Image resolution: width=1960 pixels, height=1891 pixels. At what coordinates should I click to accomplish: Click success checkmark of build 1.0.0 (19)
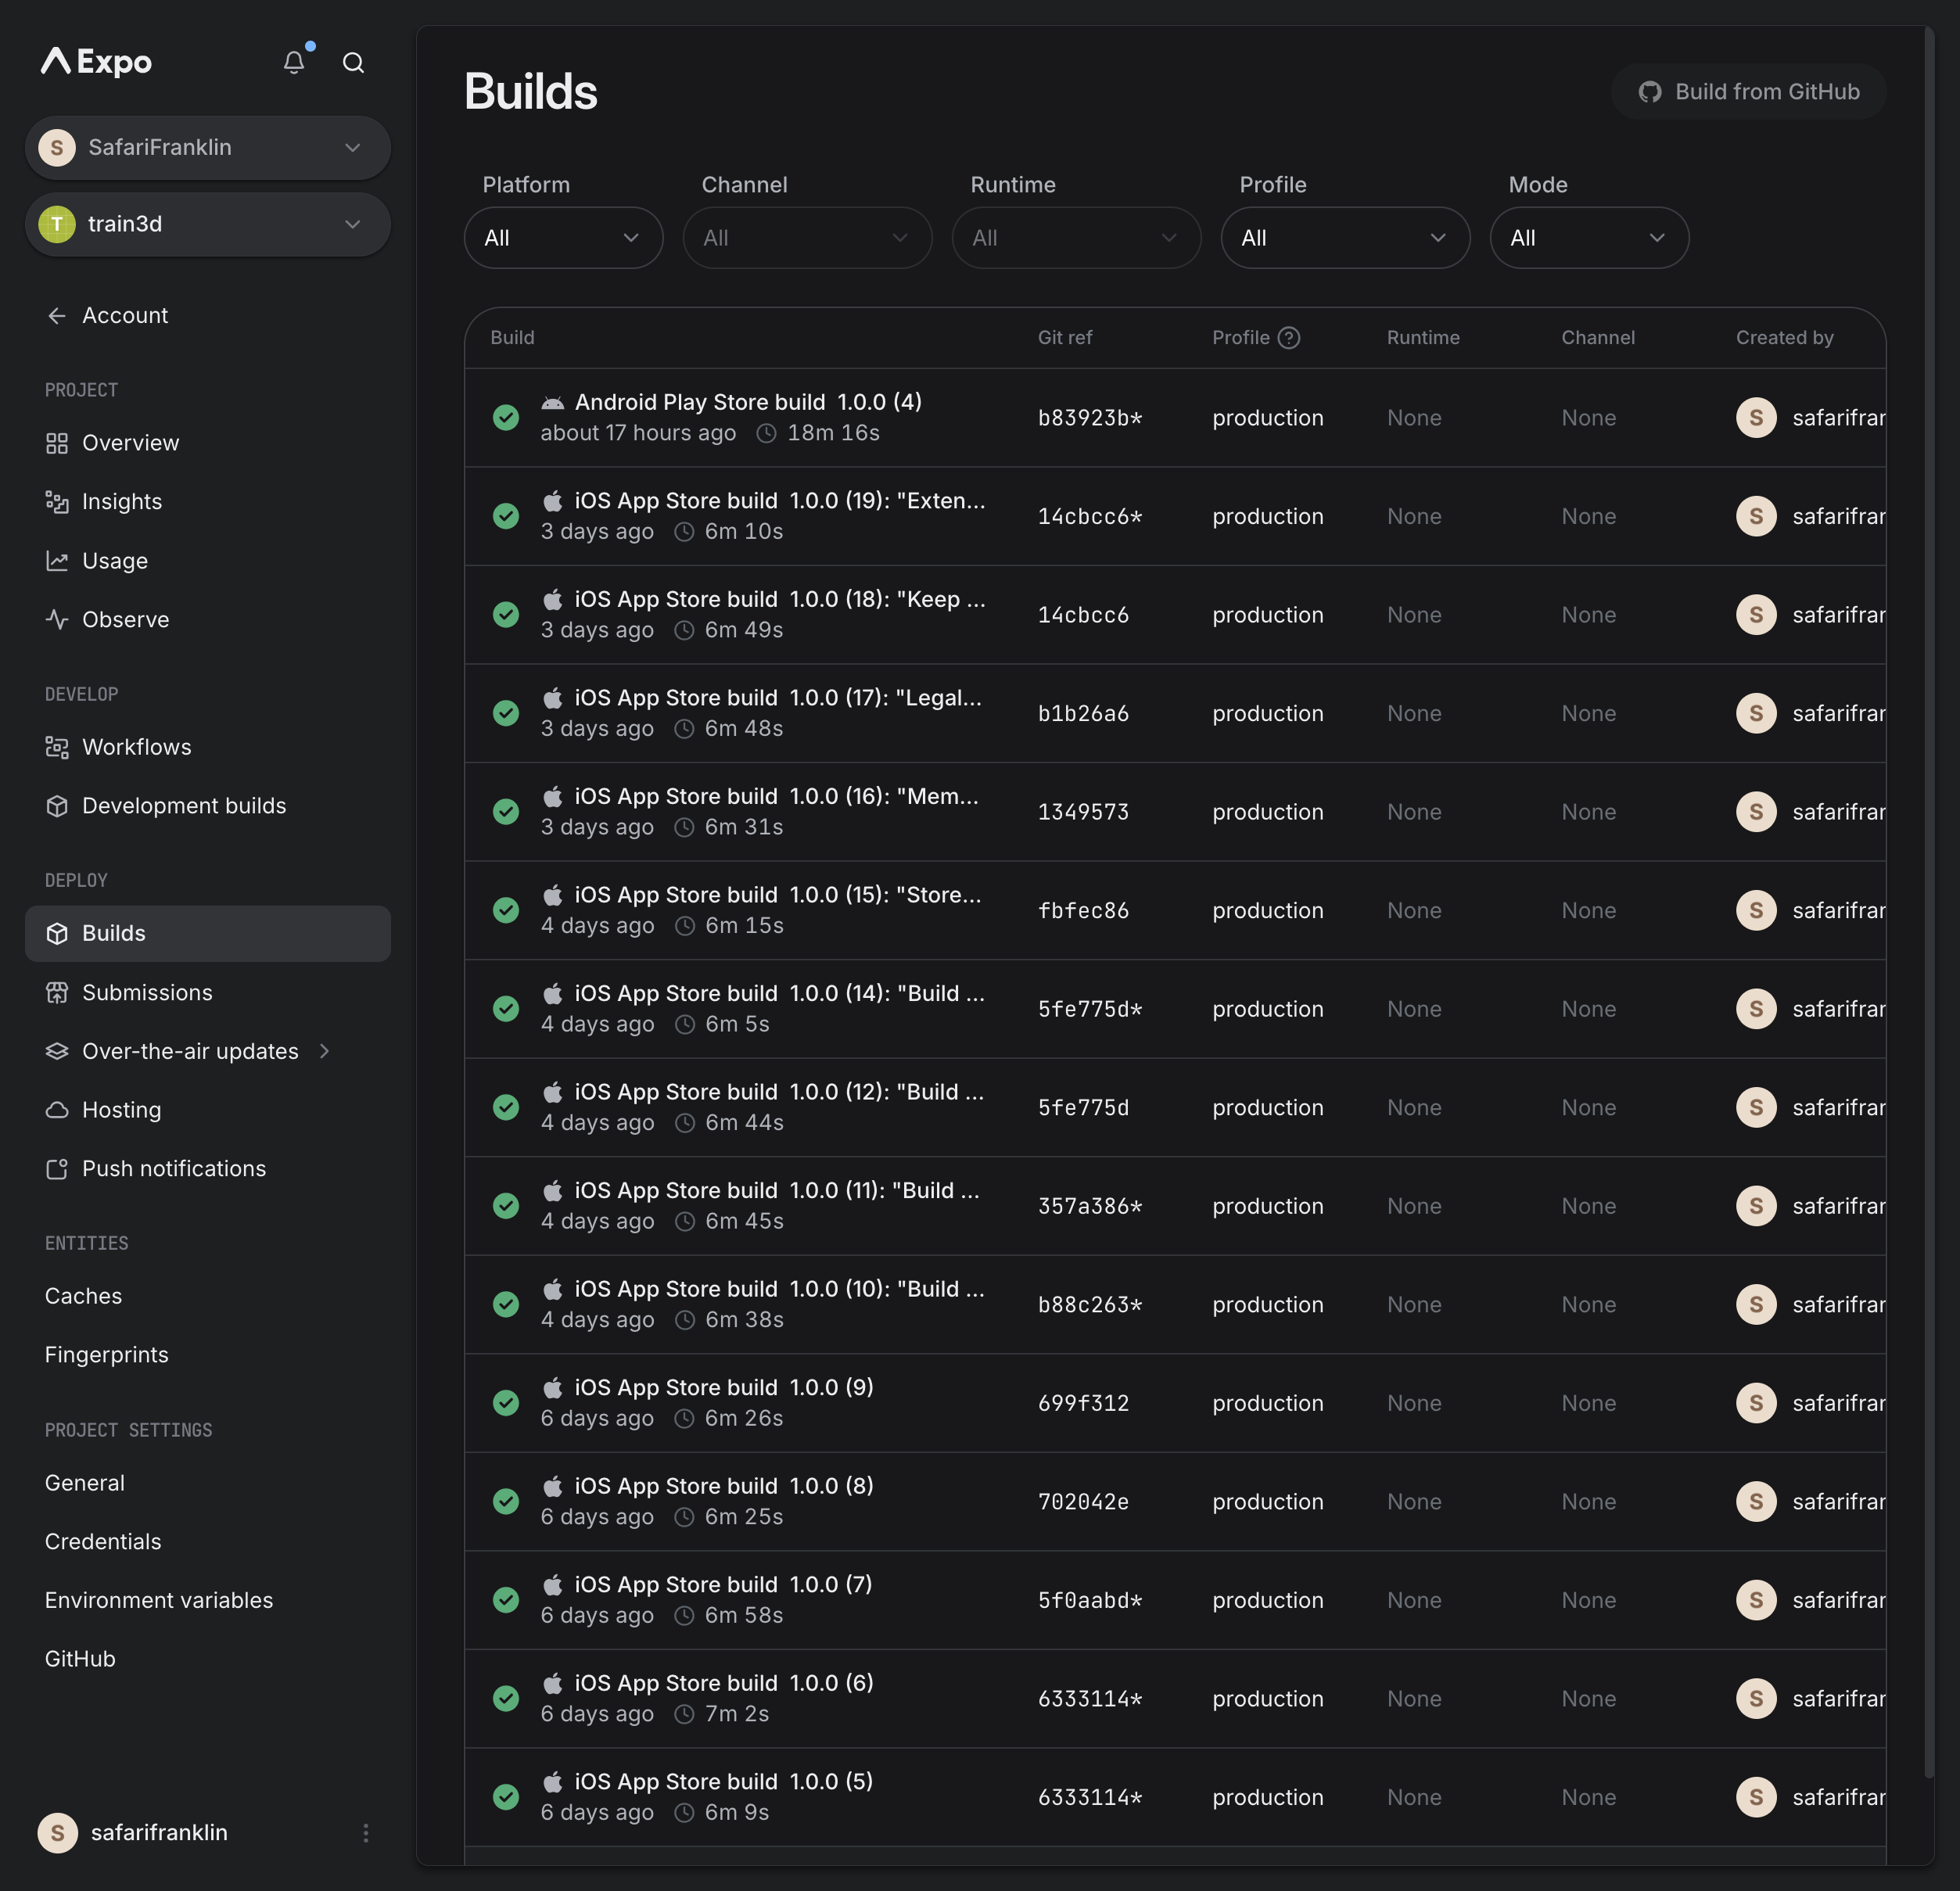tap(506, 516)
